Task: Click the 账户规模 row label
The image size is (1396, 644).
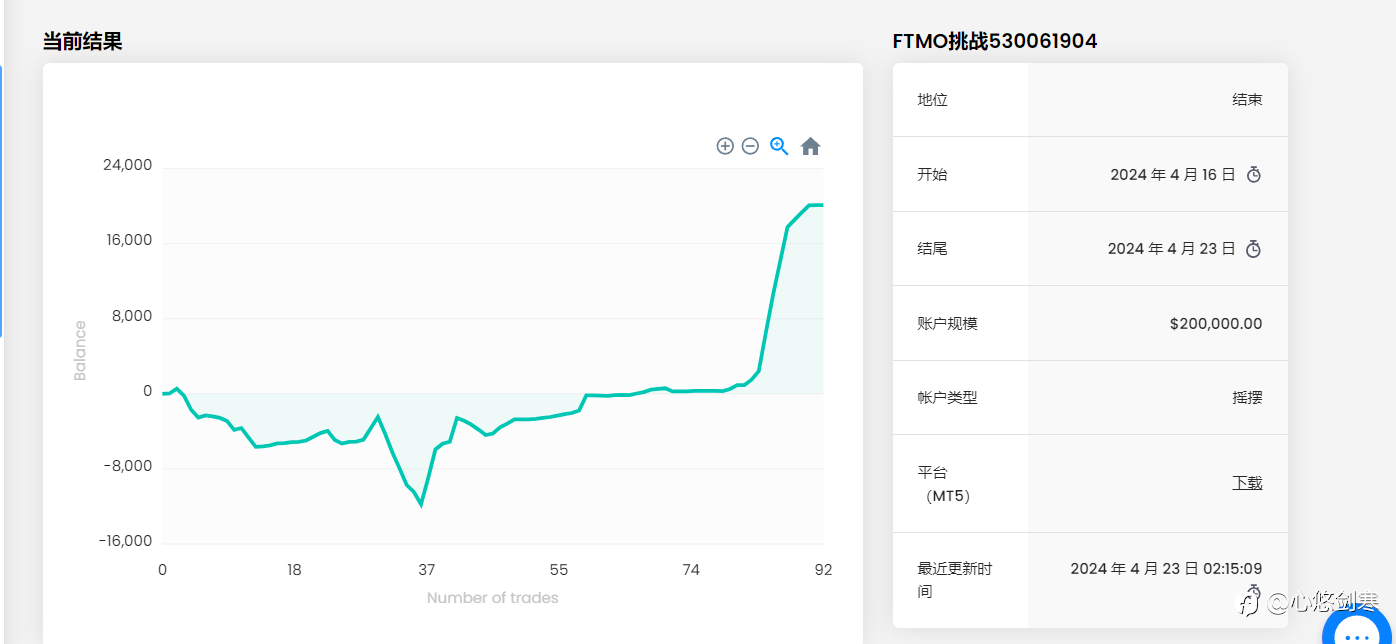Action: [x=947, y=324]
